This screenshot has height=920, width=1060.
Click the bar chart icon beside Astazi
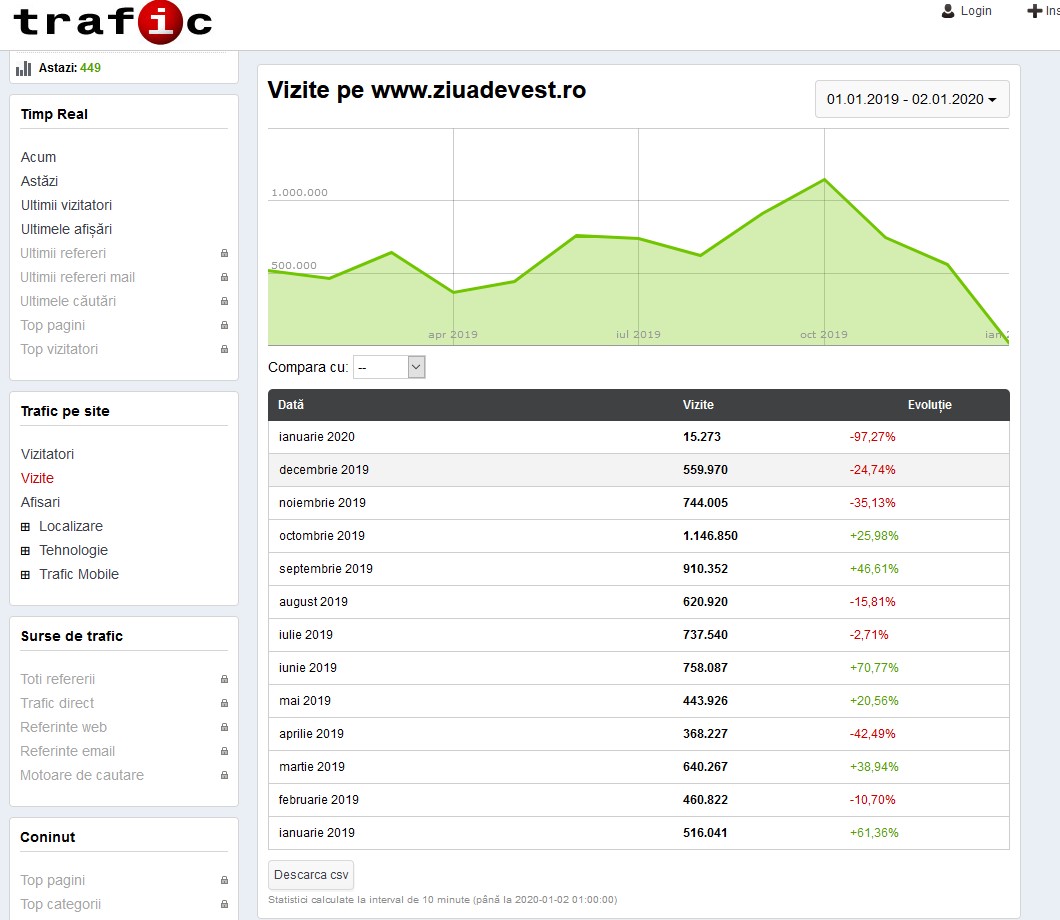(24, 68)
